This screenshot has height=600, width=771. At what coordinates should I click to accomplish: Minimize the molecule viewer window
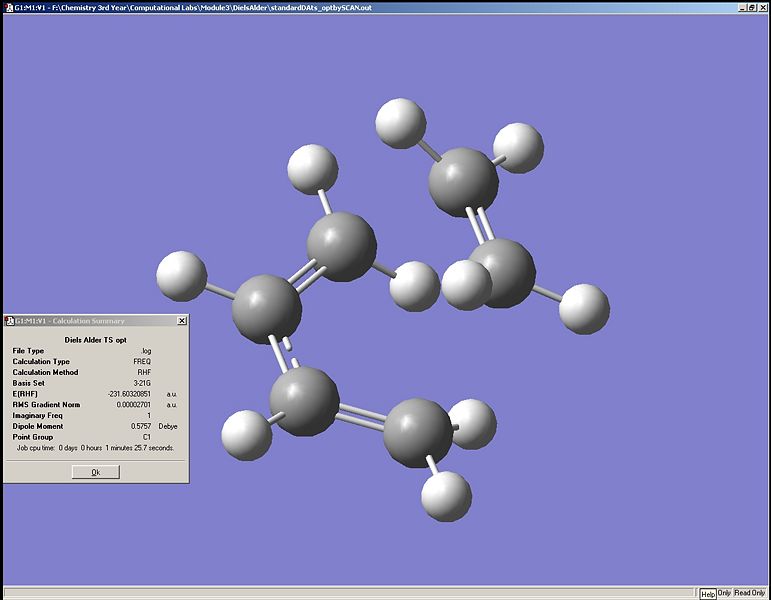pos(741,7)
